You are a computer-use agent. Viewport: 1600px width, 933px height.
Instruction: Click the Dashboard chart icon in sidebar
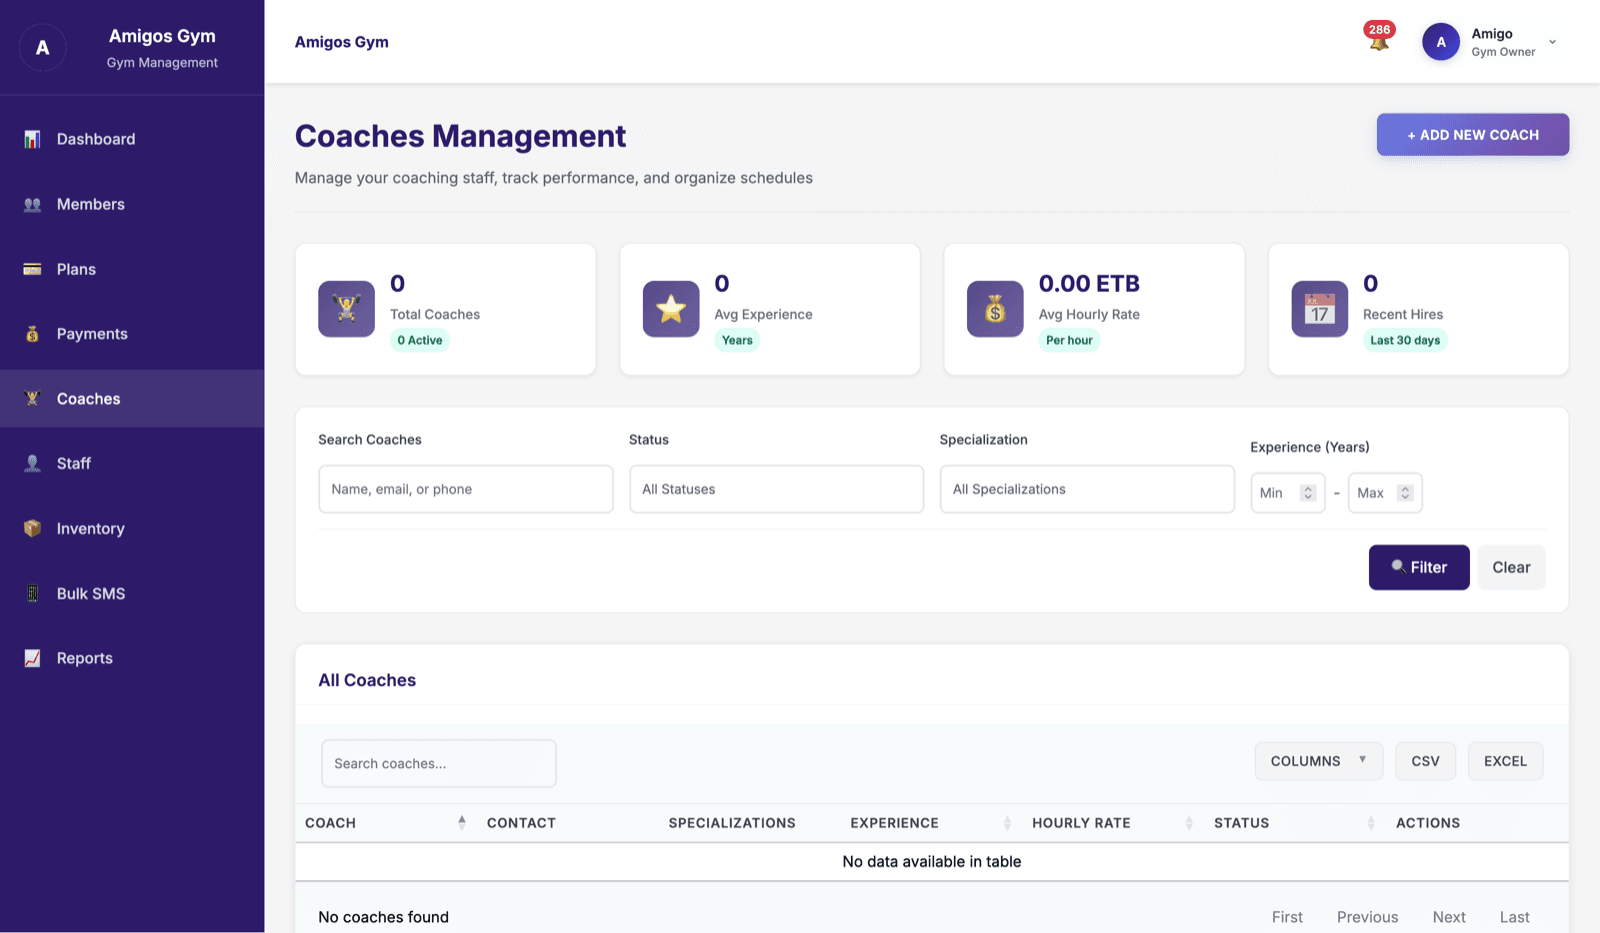point(32,139)
